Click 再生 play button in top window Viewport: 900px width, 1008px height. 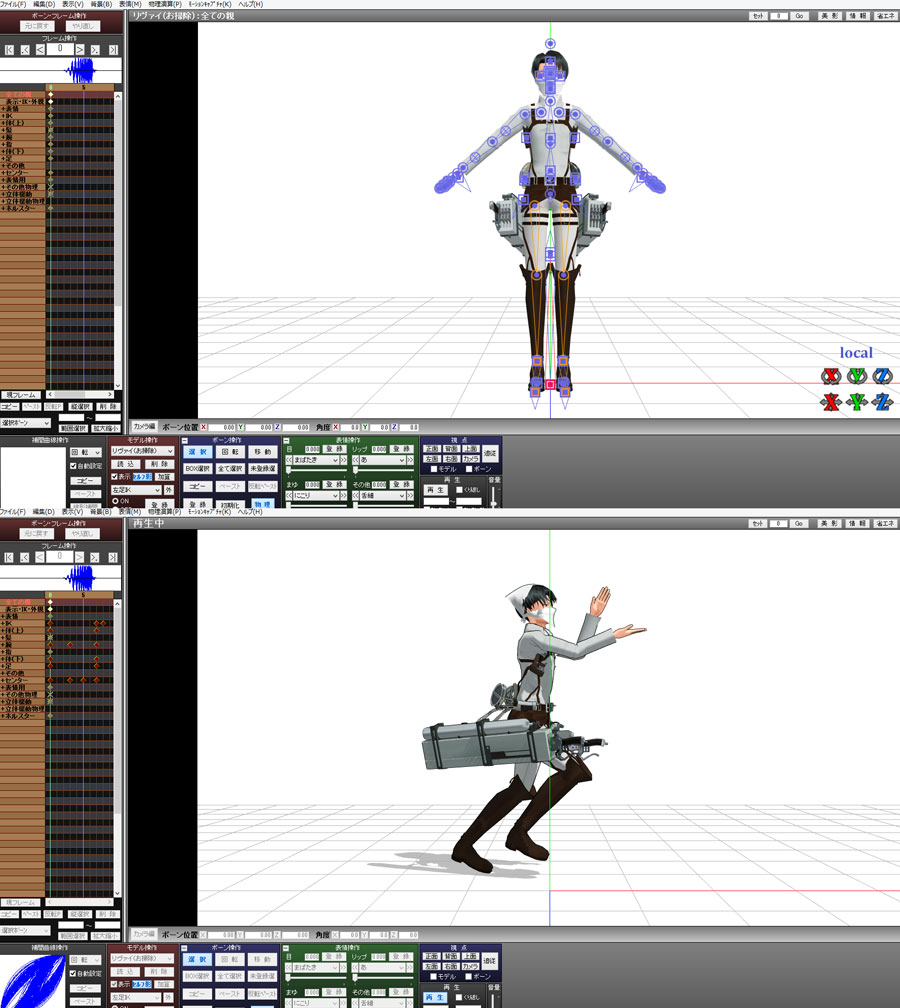coord(435,490)
